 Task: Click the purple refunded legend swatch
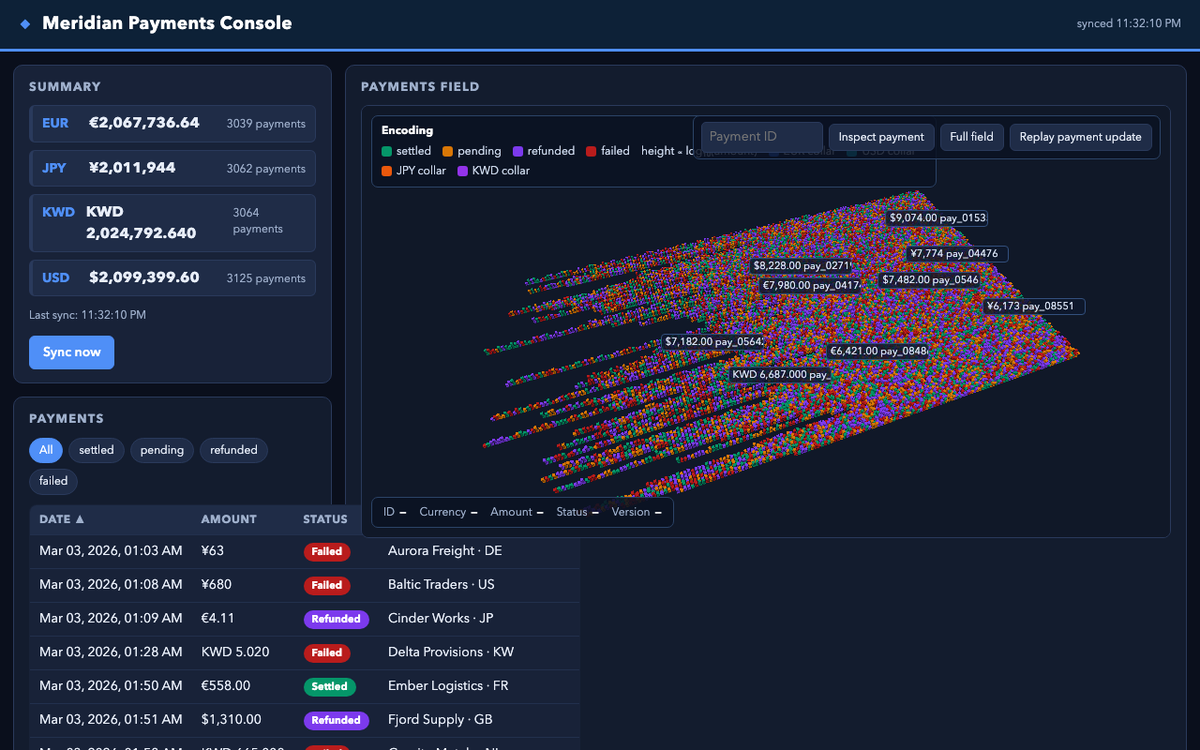[518, 151]
